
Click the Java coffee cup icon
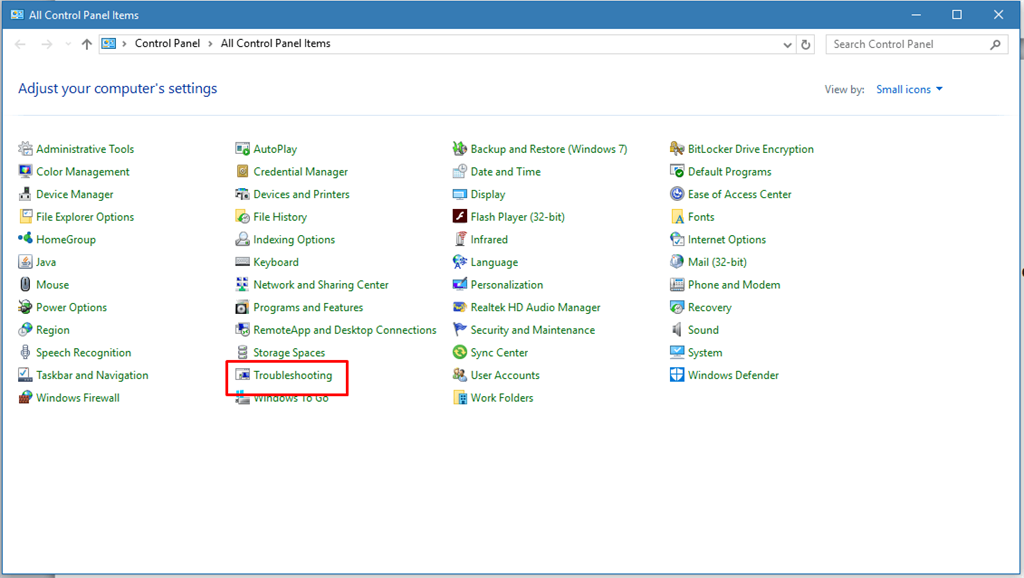pyautogui.click(x=26, y=262)
